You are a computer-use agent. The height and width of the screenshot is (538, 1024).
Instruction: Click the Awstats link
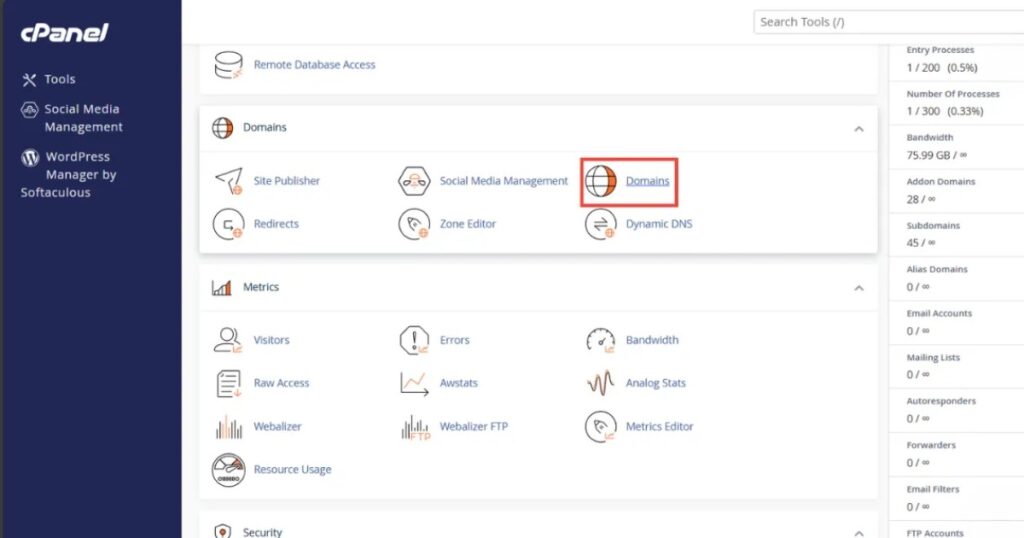pyautogui.click(x=459, y=383)
